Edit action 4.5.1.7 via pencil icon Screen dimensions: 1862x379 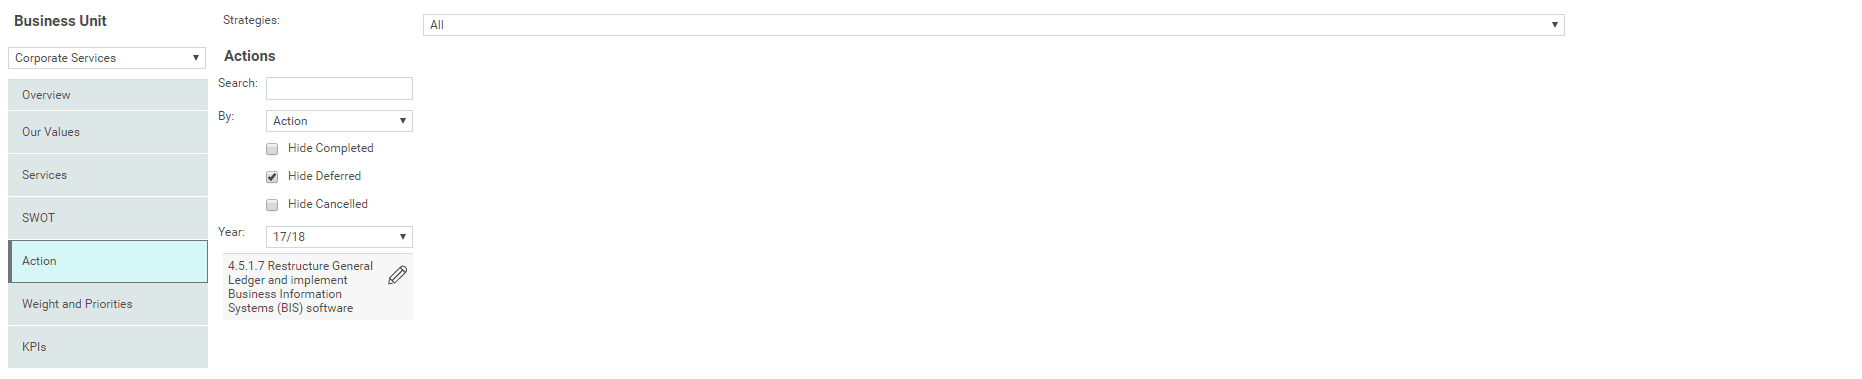[x=397, y=275]
